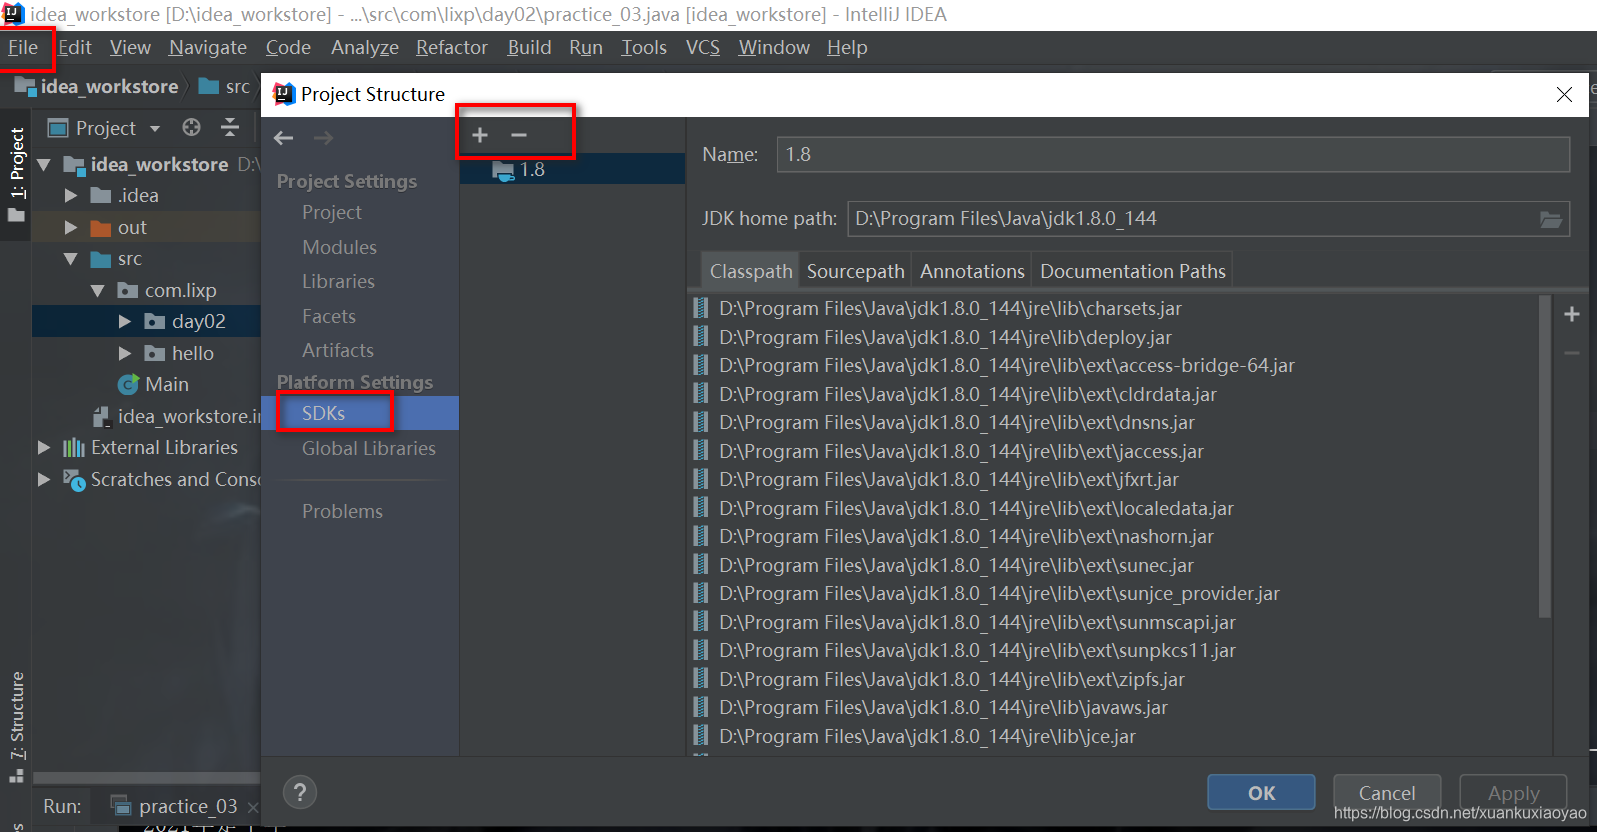This screenshot has height=832, width=1597.
Task: Remove a classpath entry with the minus icon
Action: point(1572,353)
